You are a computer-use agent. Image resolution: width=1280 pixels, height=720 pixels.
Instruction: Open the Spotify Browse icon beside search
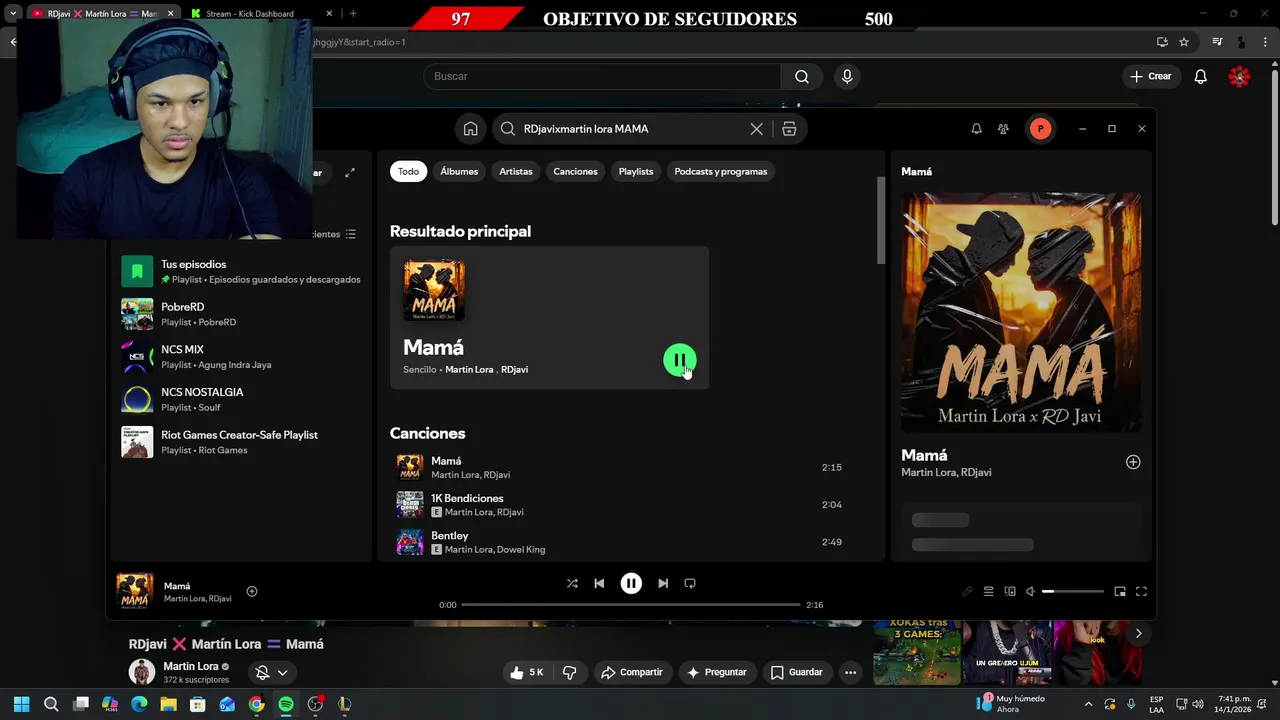coord(789,129)
